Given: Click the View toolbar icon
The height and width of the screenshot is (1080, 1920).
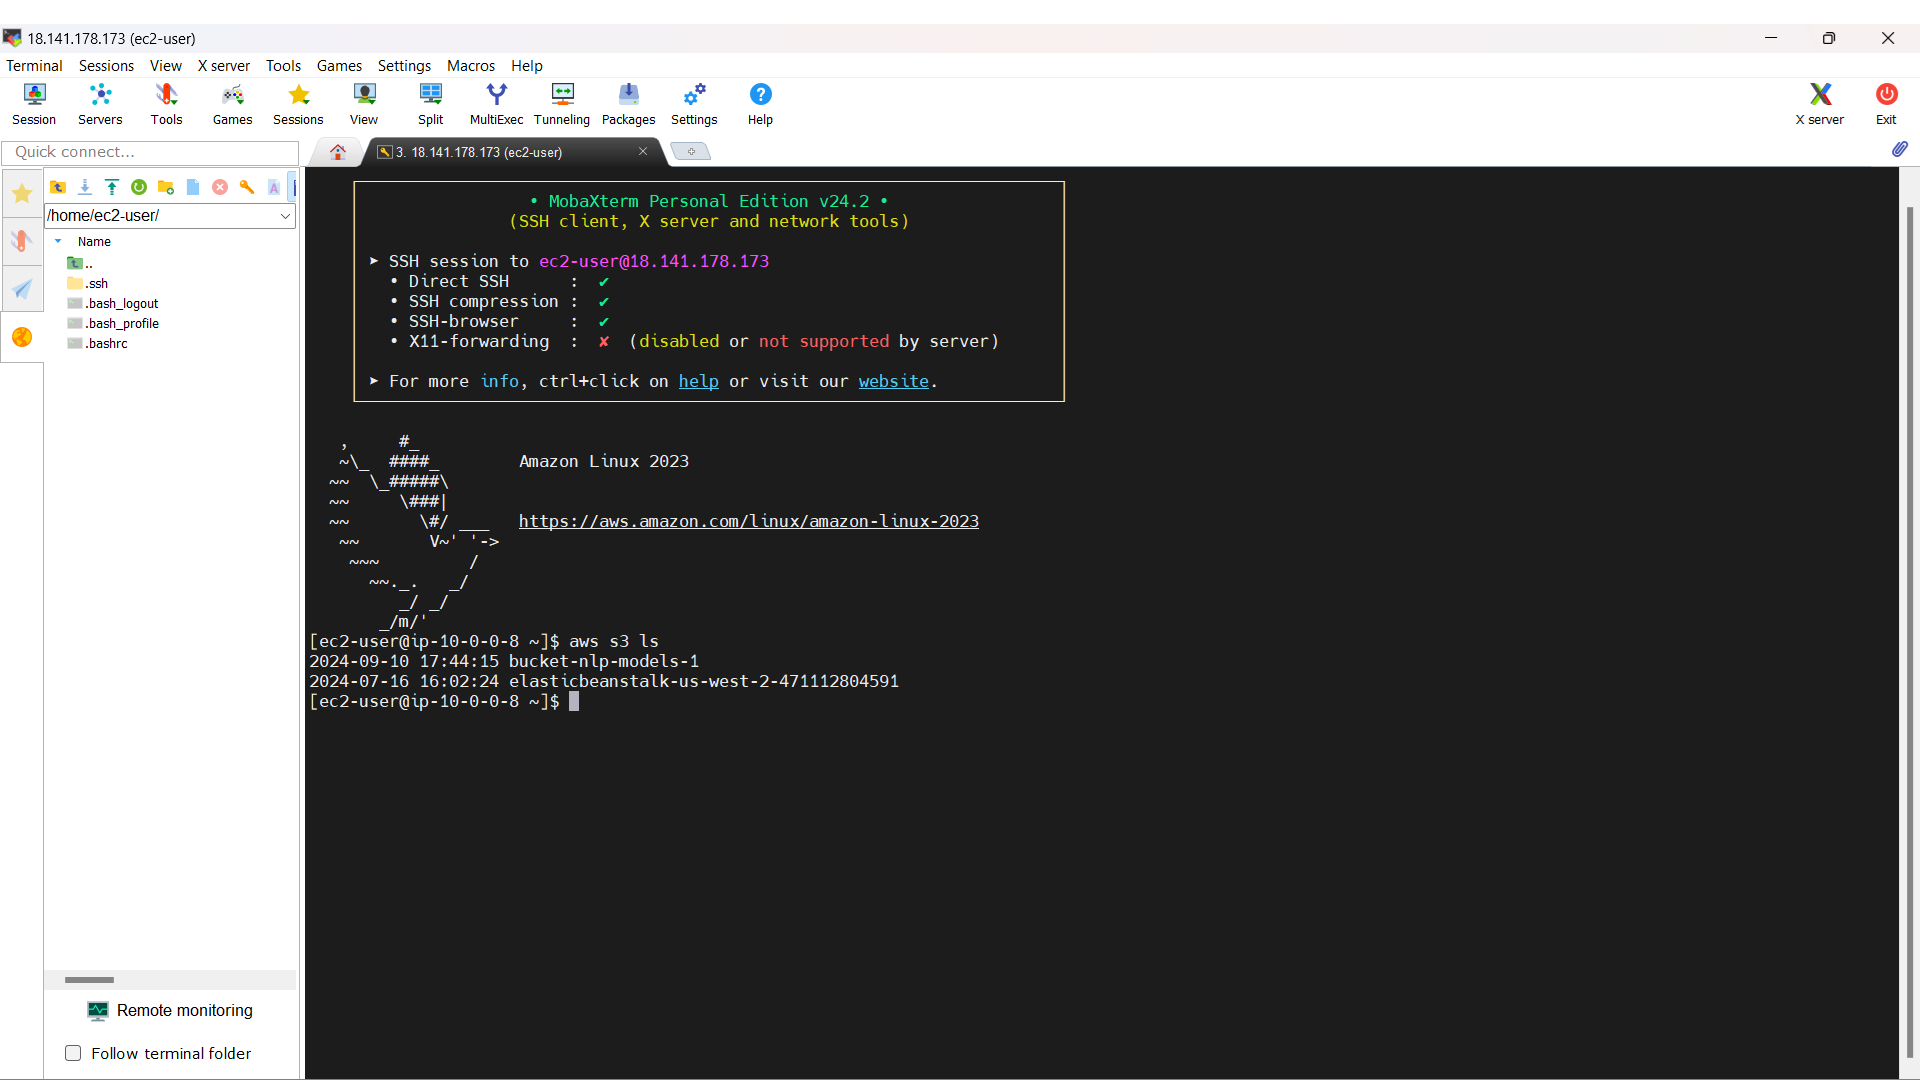Looking at the screenshot, I should click(x=364, y=104).
